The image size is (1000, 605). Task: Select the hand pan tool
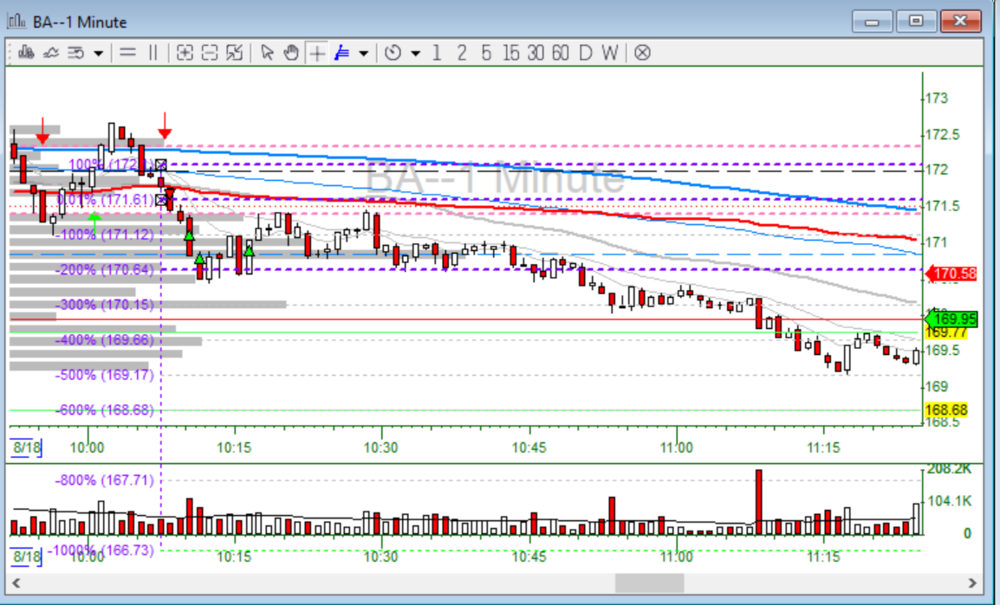[290, 53]
